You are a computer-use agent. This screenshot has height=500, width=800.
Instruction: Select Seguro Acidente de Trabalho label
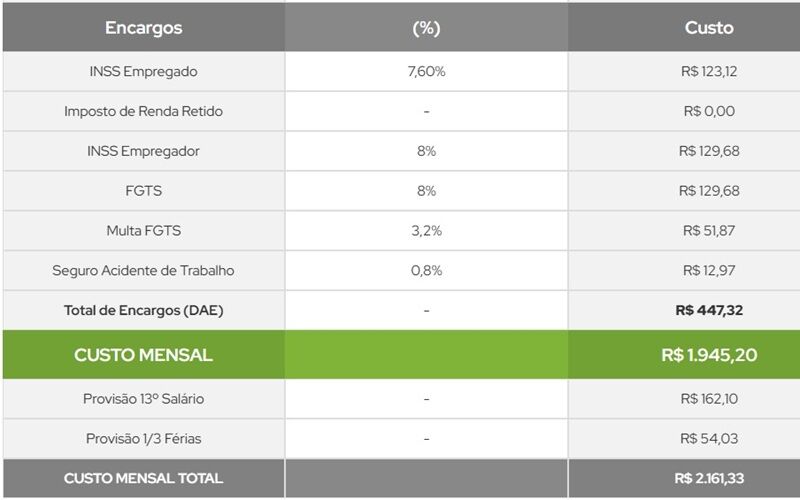point(143,271)
